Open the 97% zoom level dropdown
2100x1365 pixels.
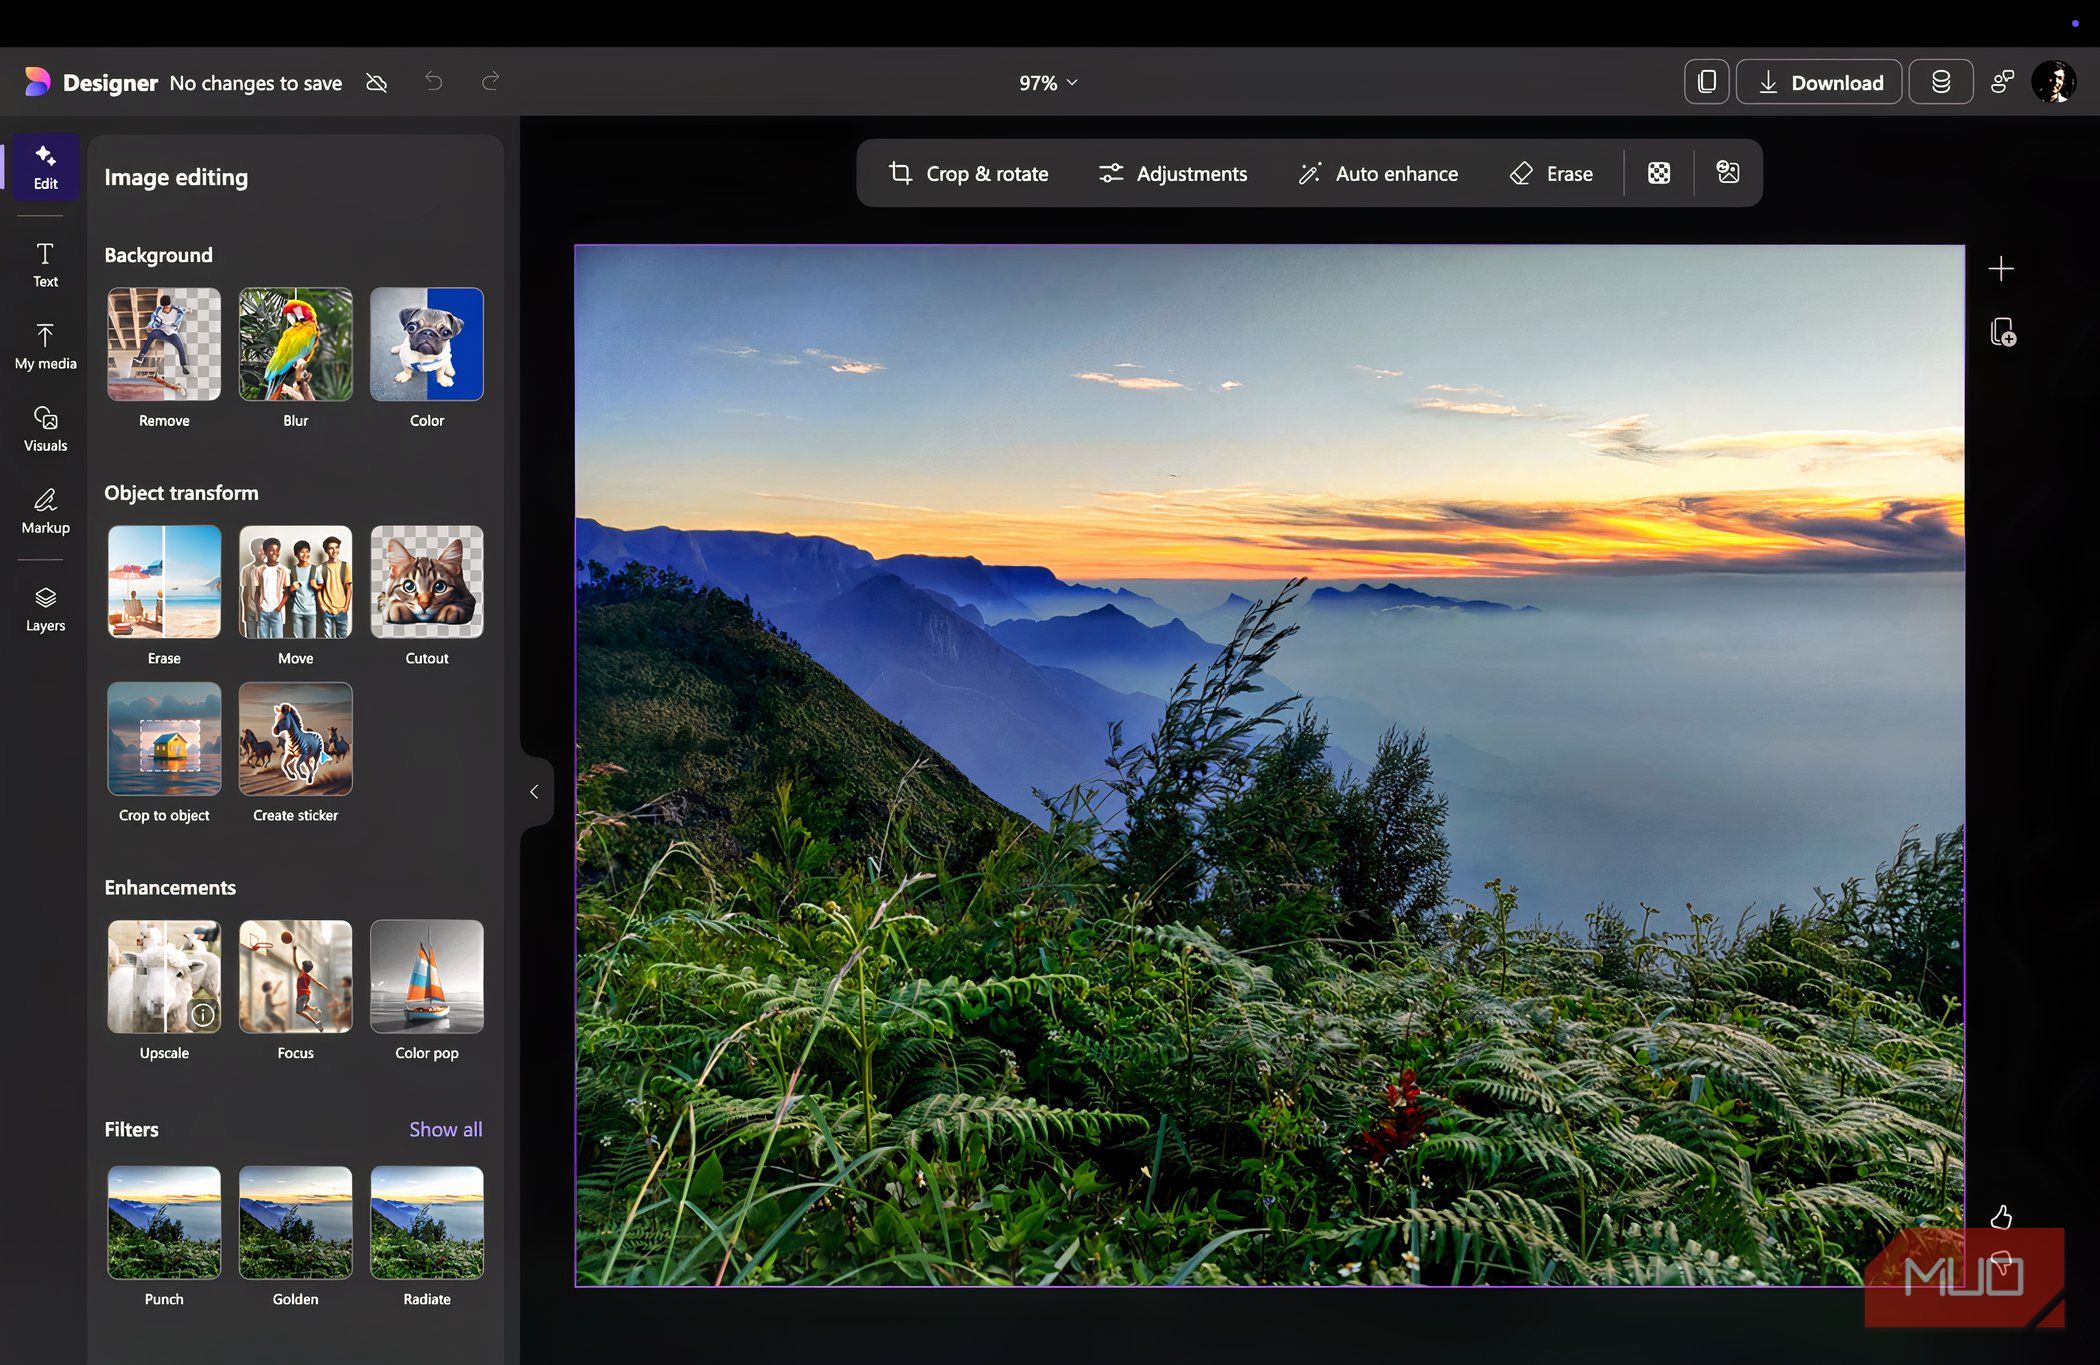pos(1048,83)
